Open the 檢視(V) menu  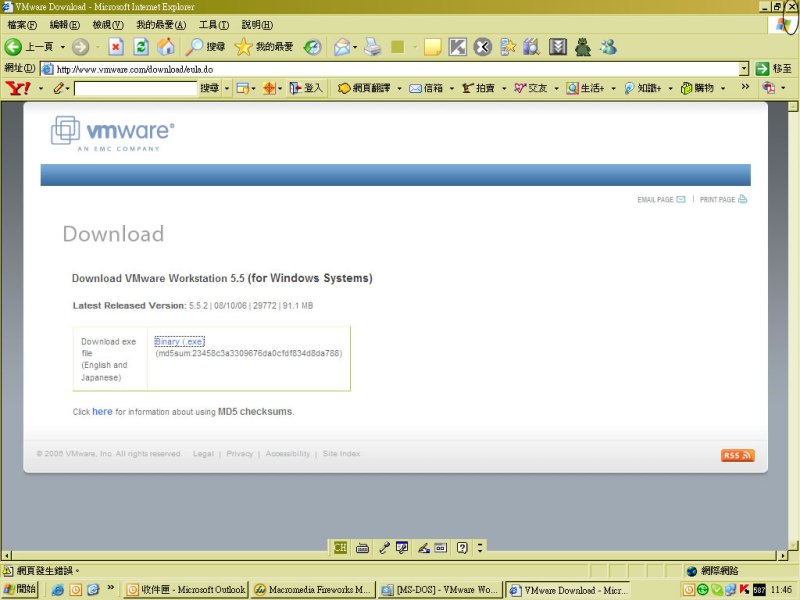point(108,24)
